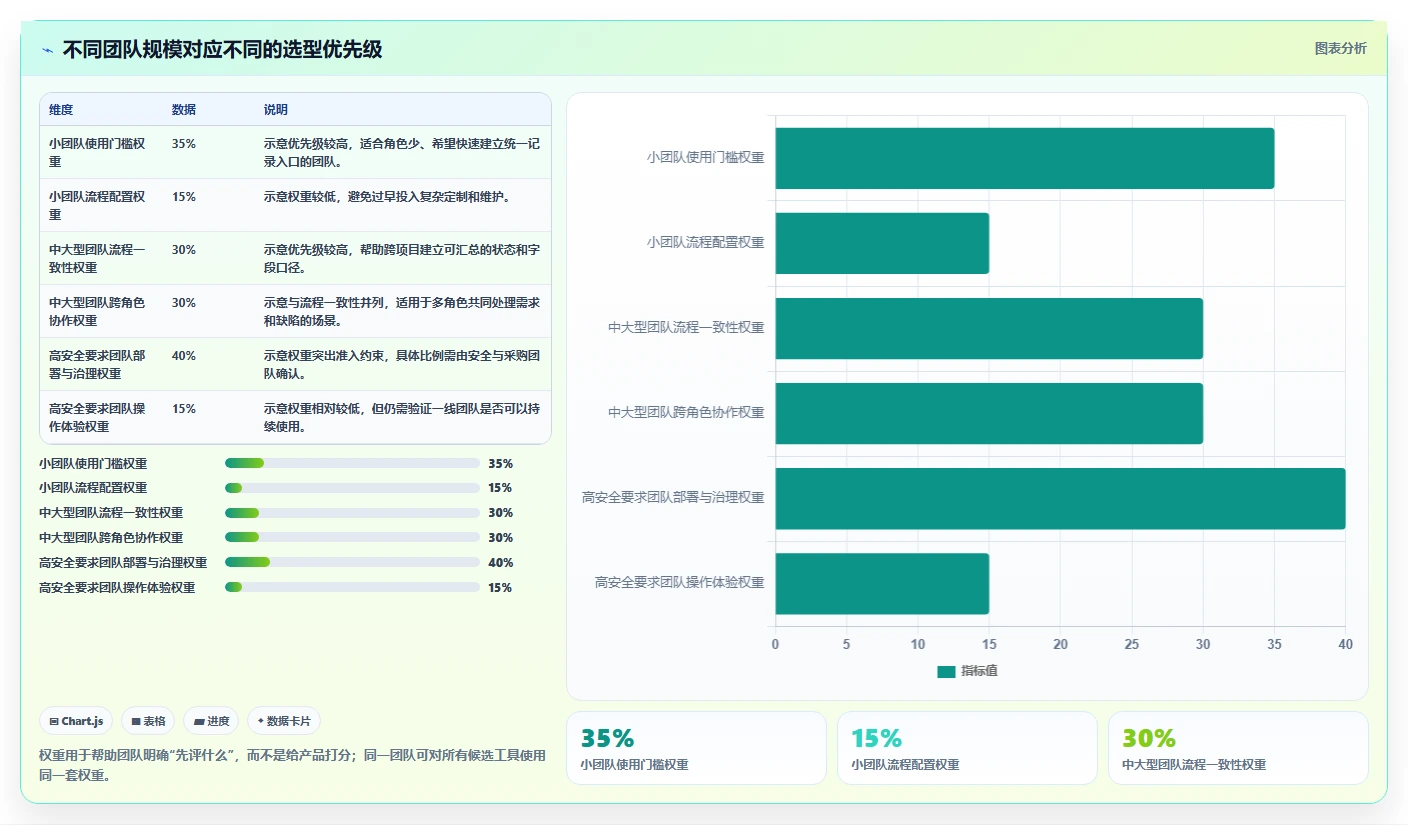Image resolution: width=1408 pixels, height=825 pixels.
Task: Open the 15% 小团队流程配置权重 data card
Action: pyautogui.click(x=967, y=748)
